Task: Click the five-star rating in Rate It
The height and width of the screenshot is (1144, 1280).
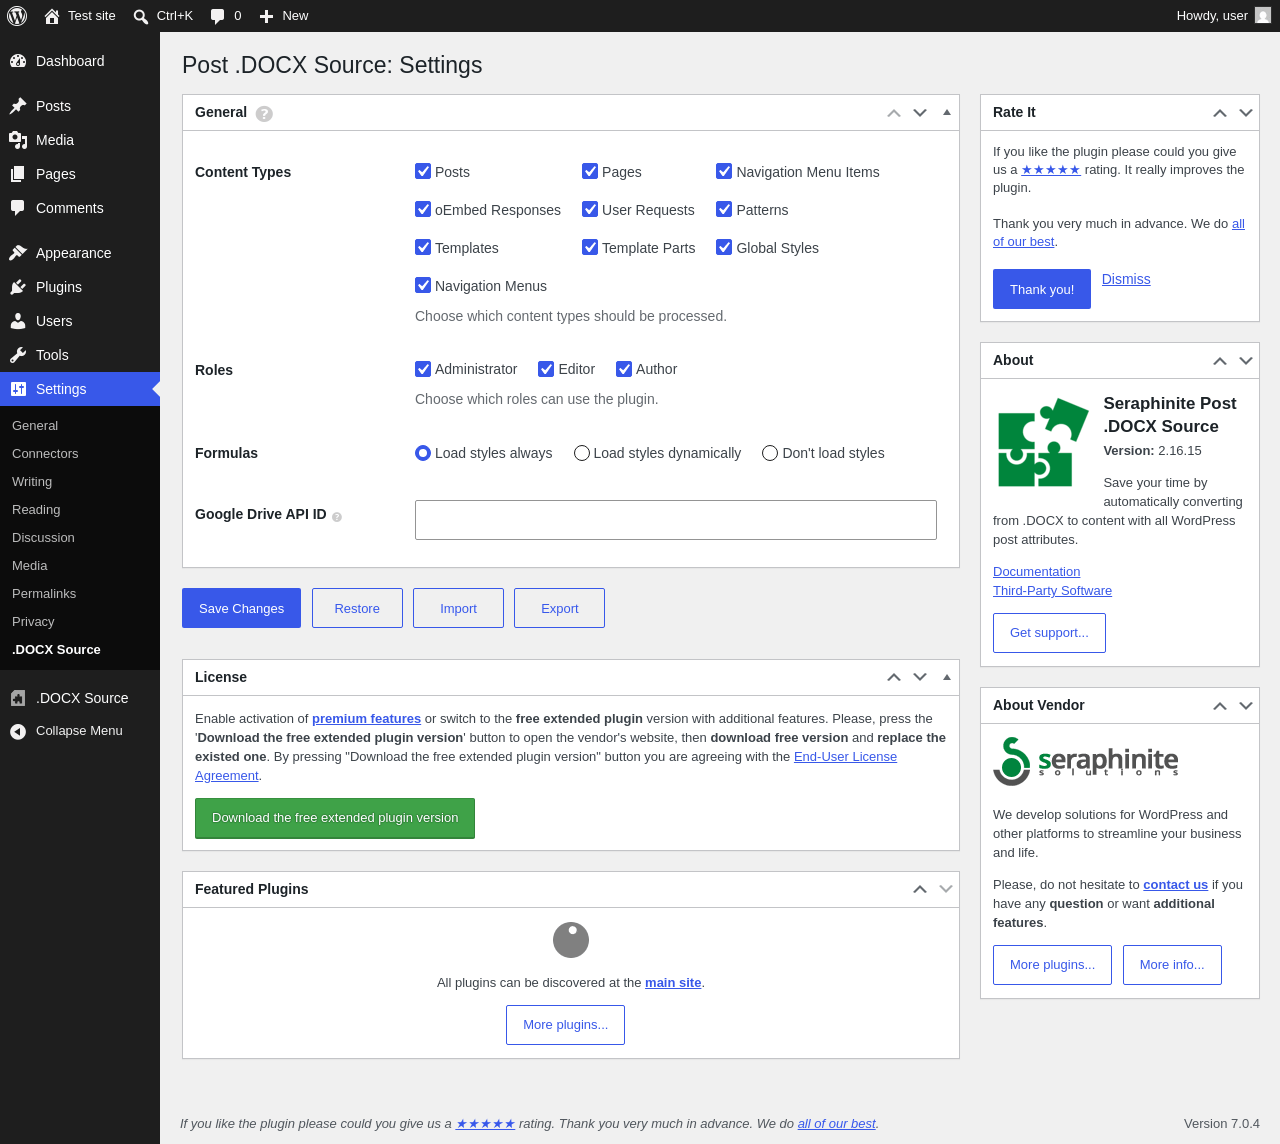Action: 1051,170
